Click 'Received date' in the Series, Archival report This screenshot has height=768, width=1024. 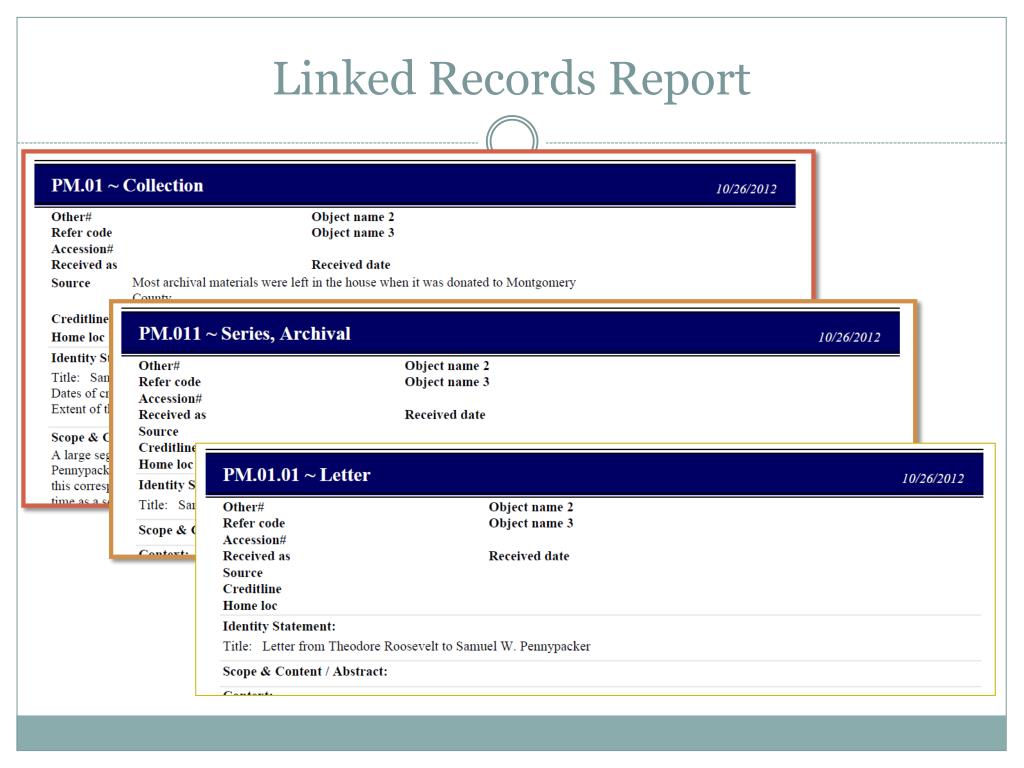click(445, 415)
